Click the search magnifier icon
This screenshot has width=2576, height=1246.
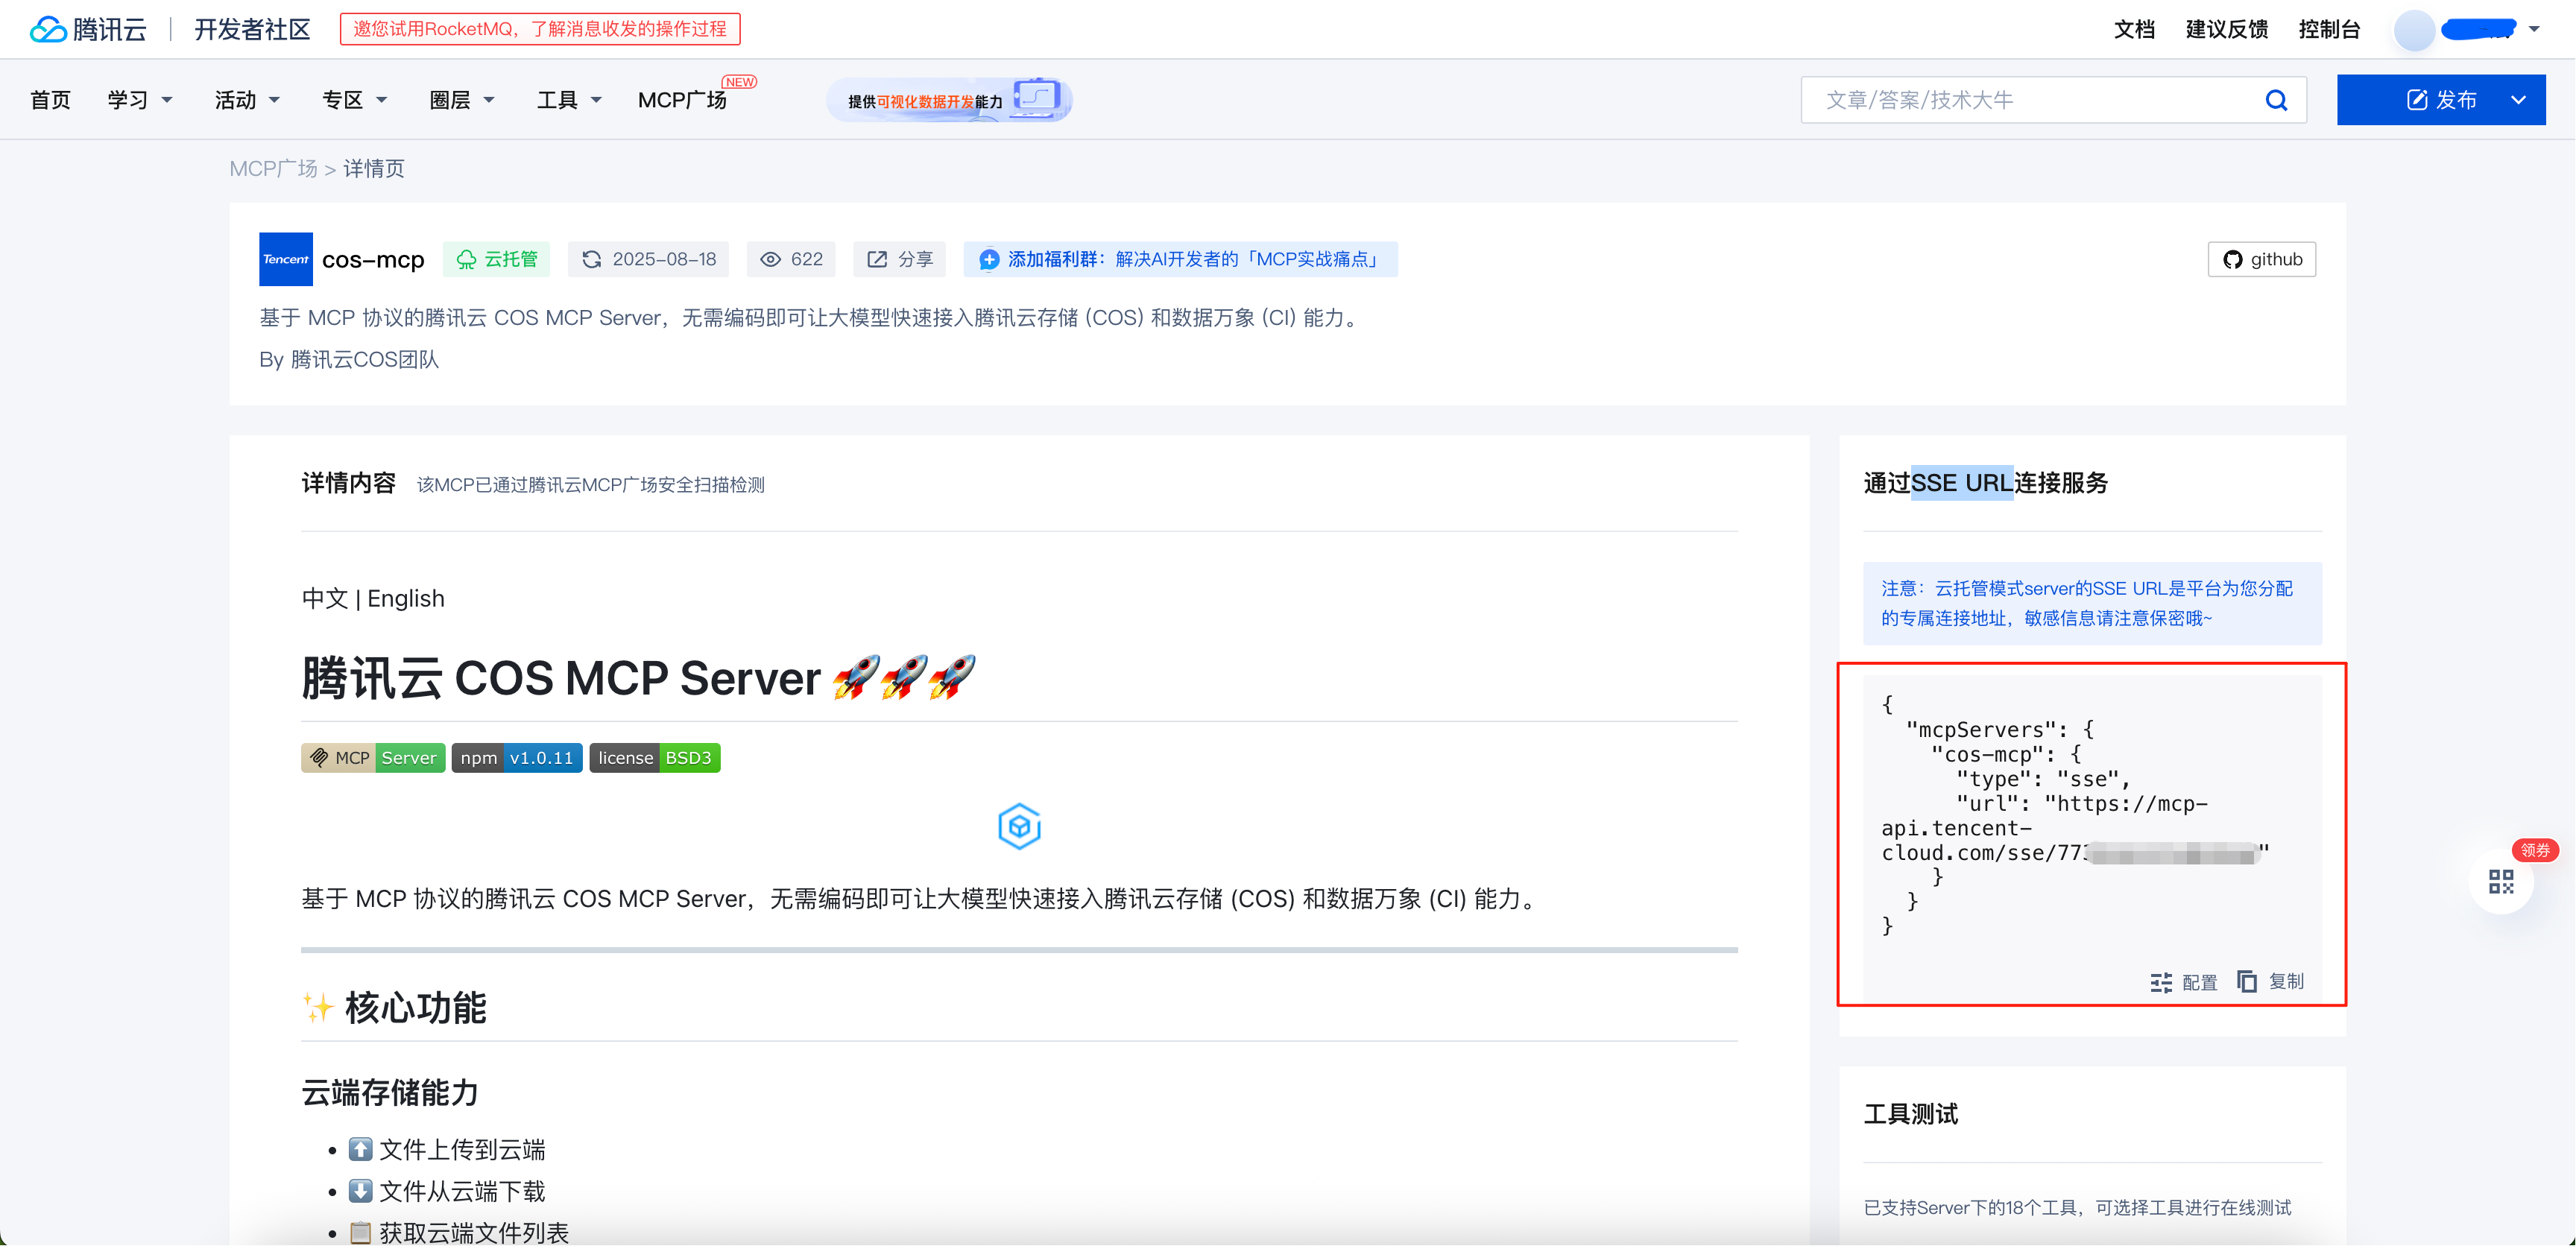point(2276,100)
